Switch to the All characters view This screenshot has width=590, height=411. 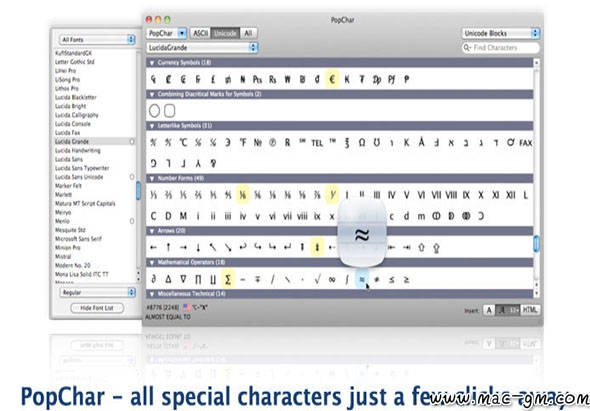(248, 33)
